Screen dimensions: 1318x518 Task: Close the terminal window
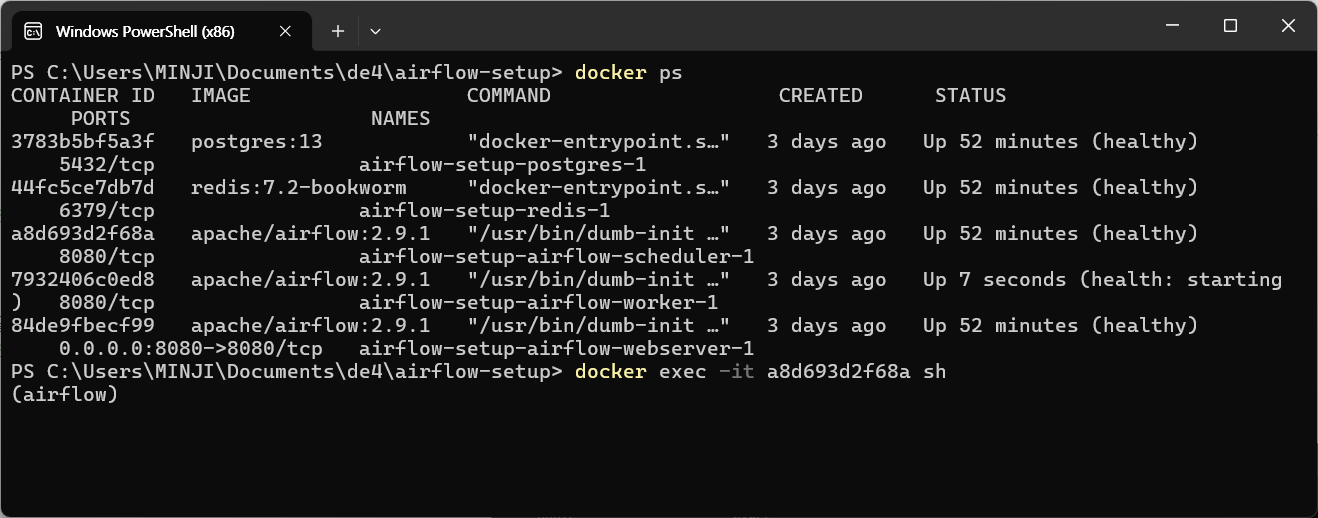[1289, 25]
